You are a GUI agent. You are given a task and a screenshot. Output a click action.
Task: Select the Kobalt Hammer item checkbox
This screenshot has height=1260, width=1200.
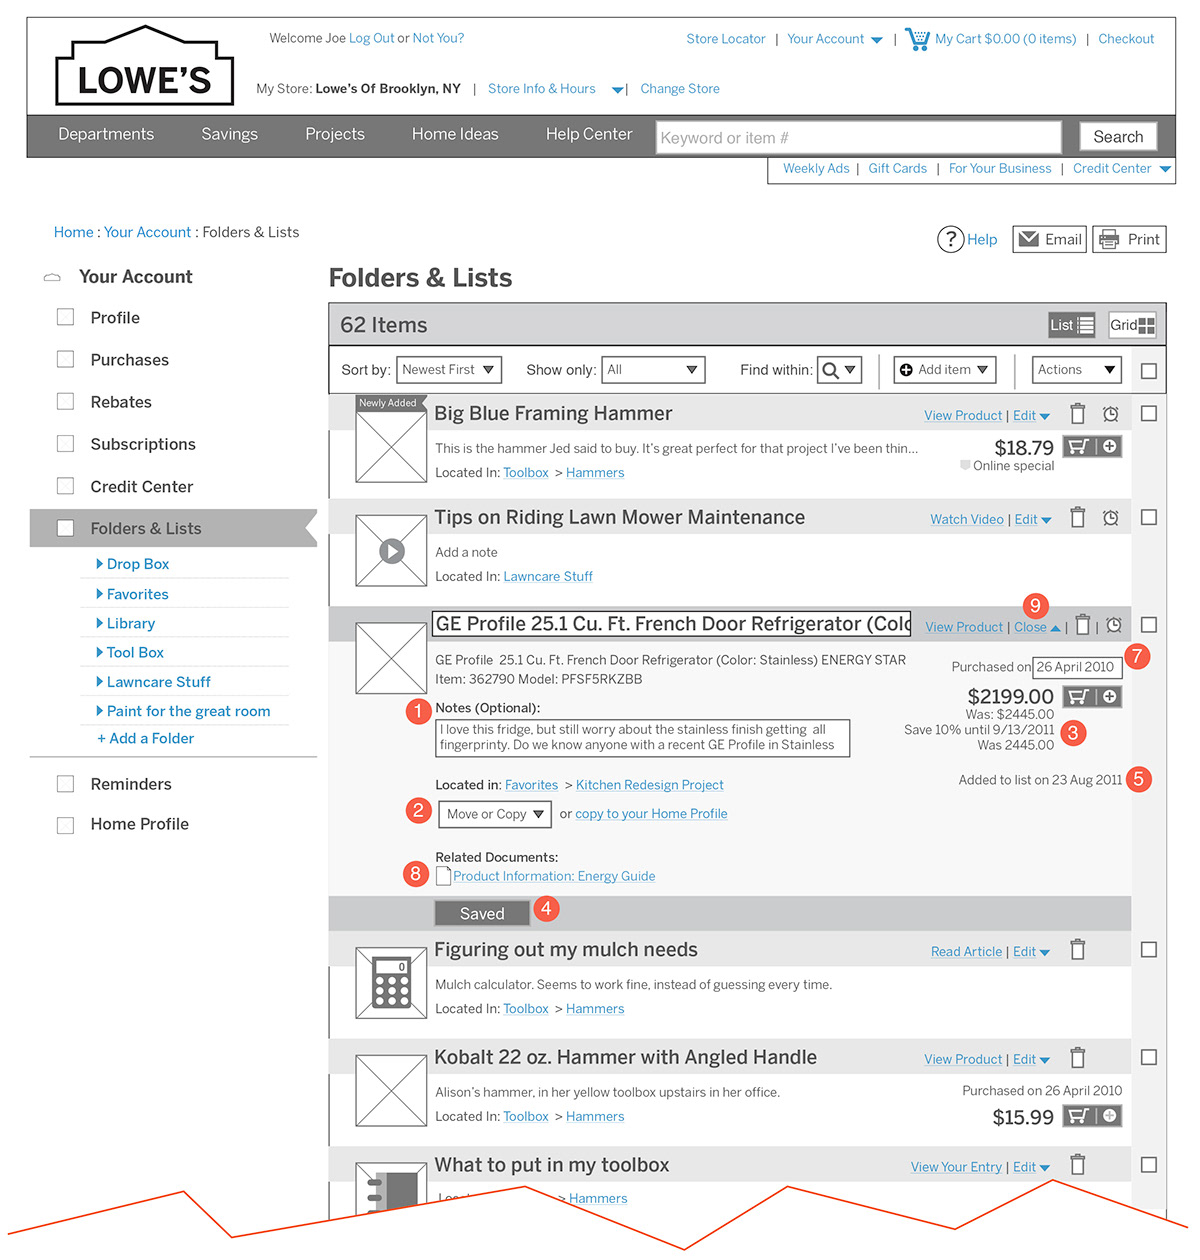click(x=1149, y=1057)
